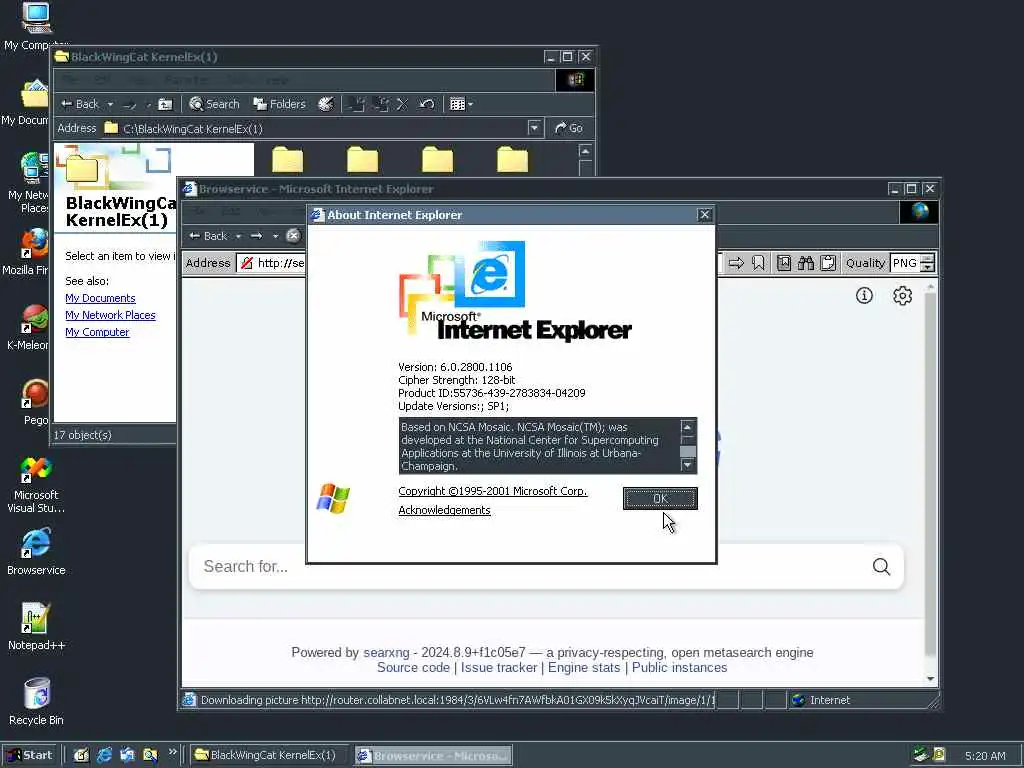Open the Engine stats link

click(584, 667)
